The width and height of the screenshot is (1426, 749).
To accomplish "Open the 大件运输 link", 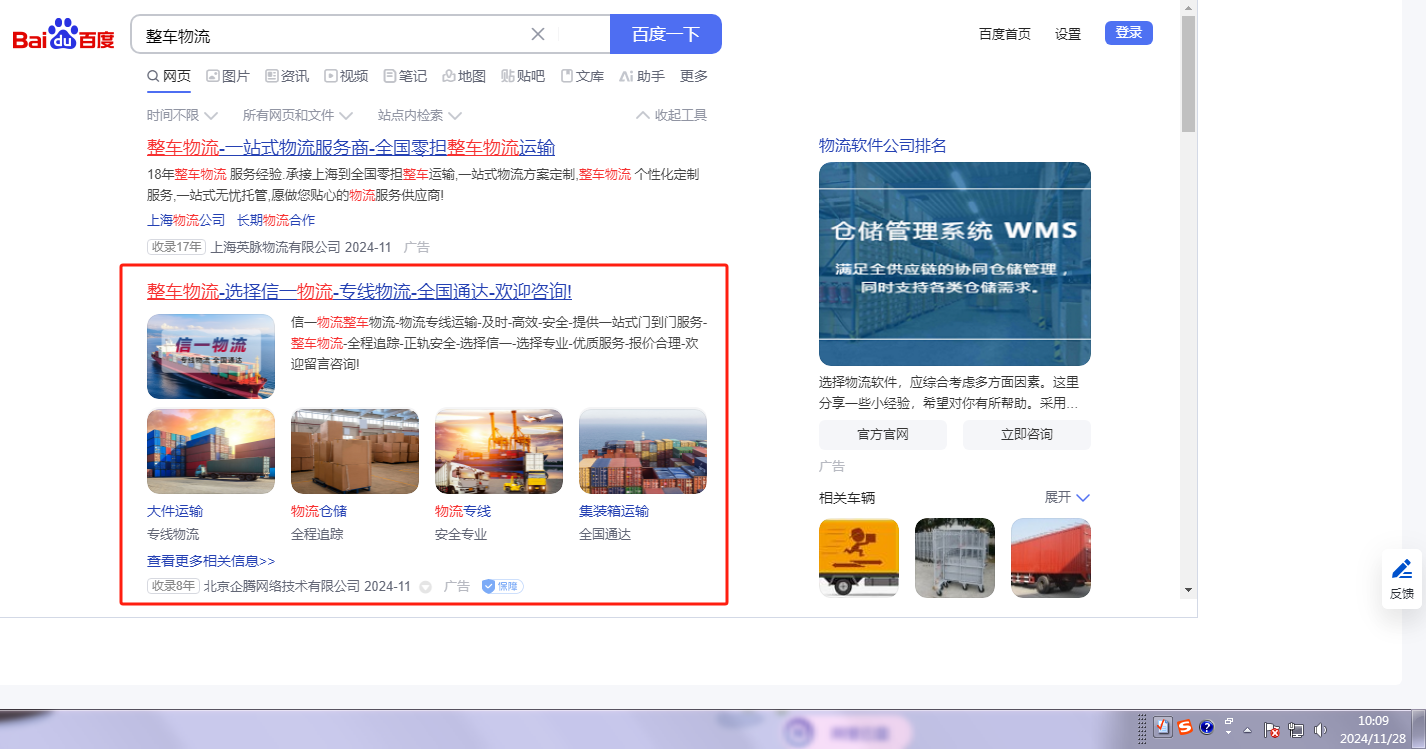I will tap(175, 511).
